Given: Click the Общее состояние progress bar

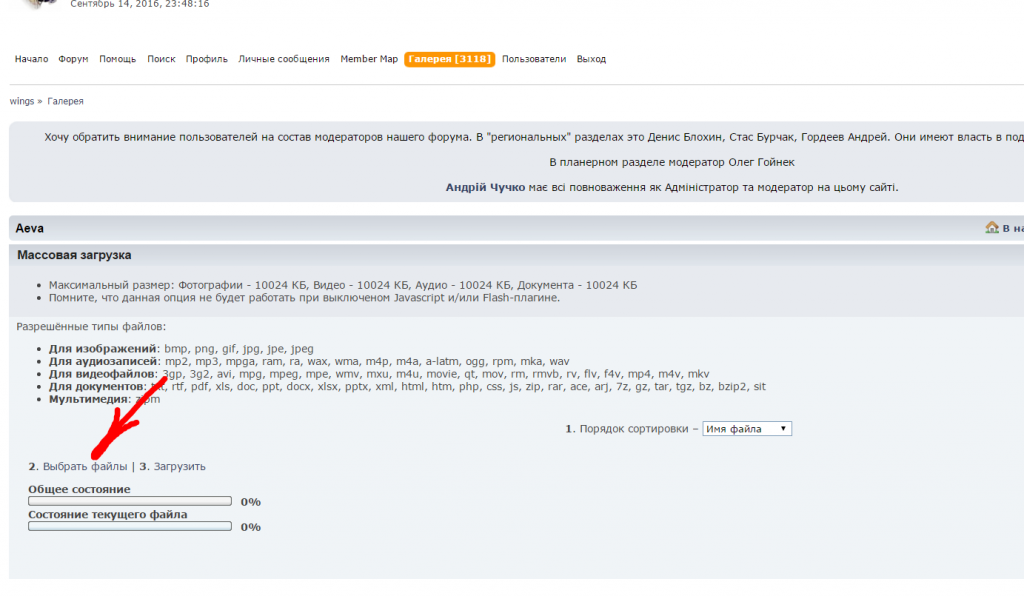Looking at the screenshot, I should tap(130, 501).
